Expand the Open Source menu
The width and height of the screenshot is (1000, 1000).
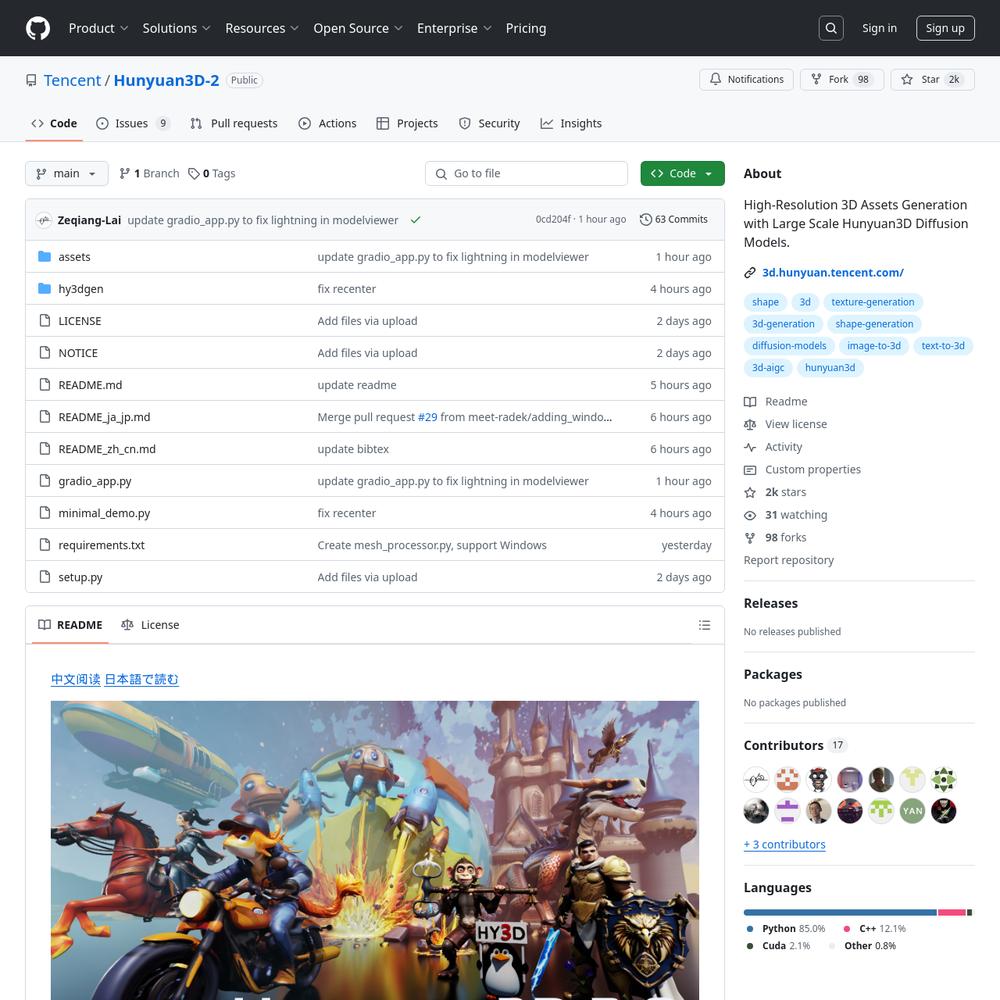pyautogui.click(x=358, y=28)
